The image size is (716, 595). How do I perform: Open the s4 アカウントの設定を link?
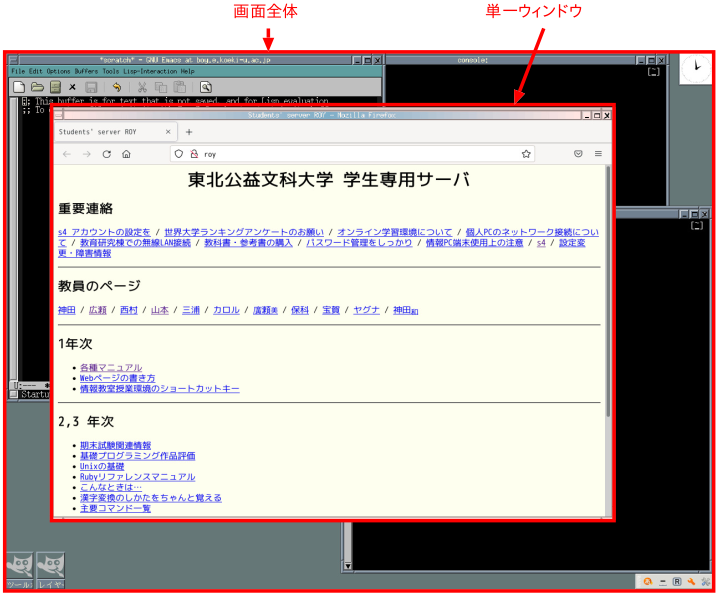104,232
